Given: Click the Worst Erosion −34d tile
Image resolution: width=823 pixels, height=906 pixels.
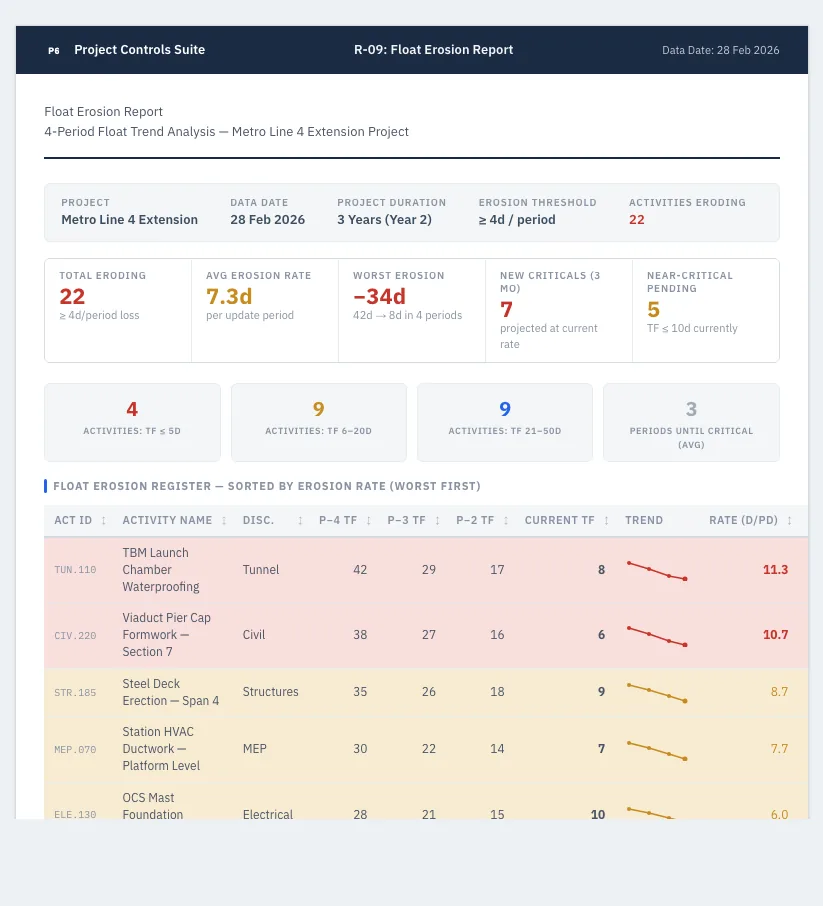Looking at the screenshot, I should tap(412, 310).
